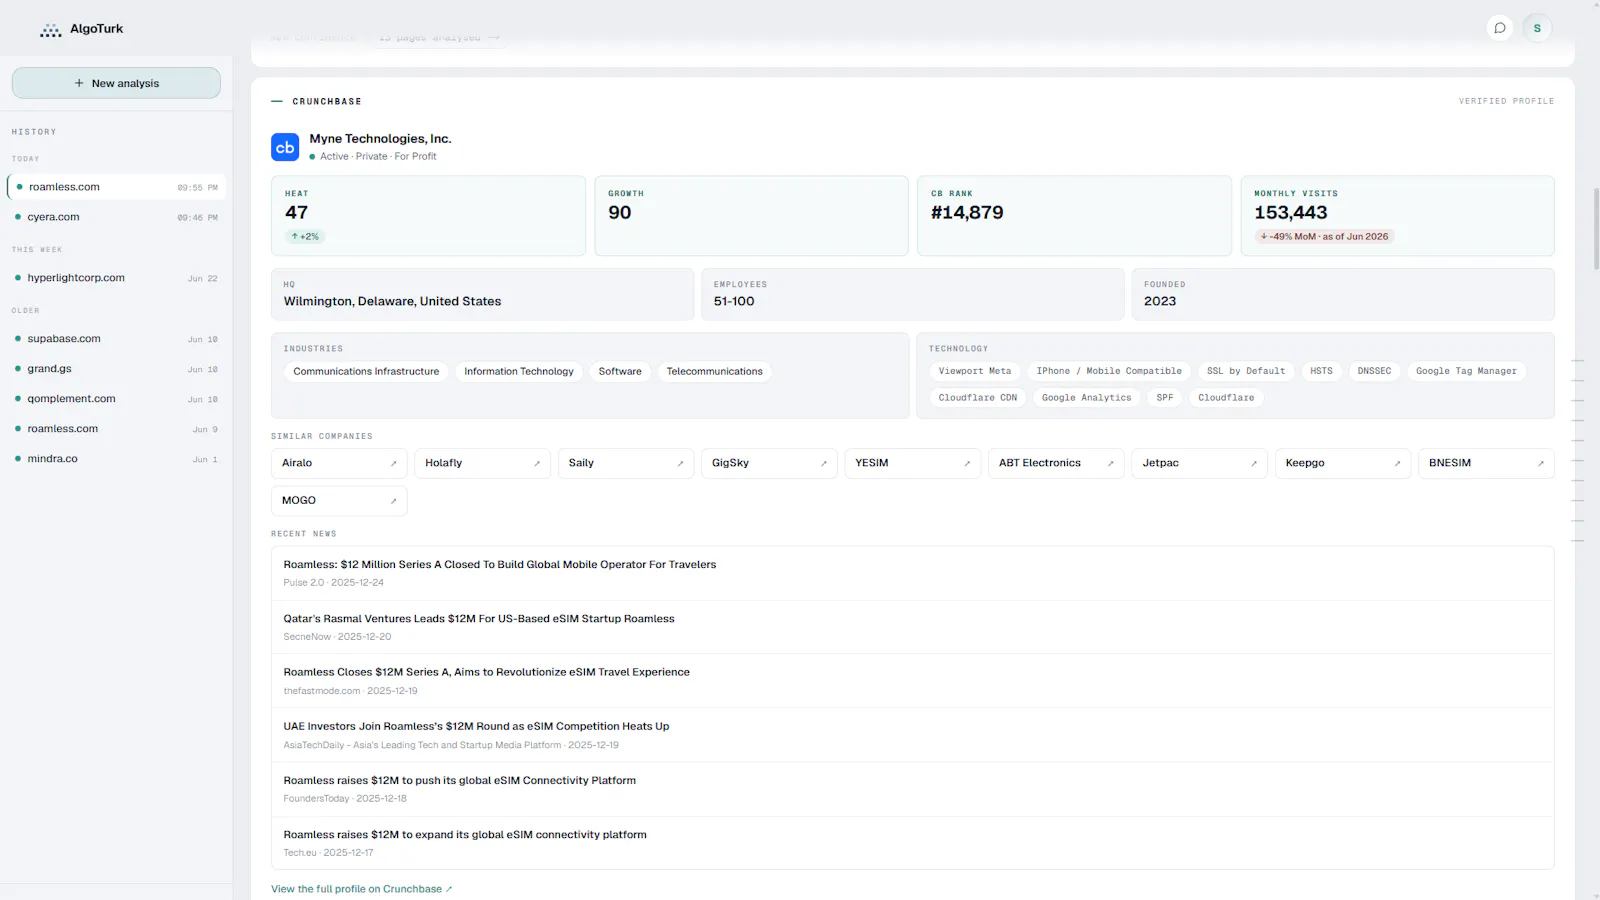1600x900 pixels.
Task: Open news: Roamless raises $12M to push
Action: [912, 789]
